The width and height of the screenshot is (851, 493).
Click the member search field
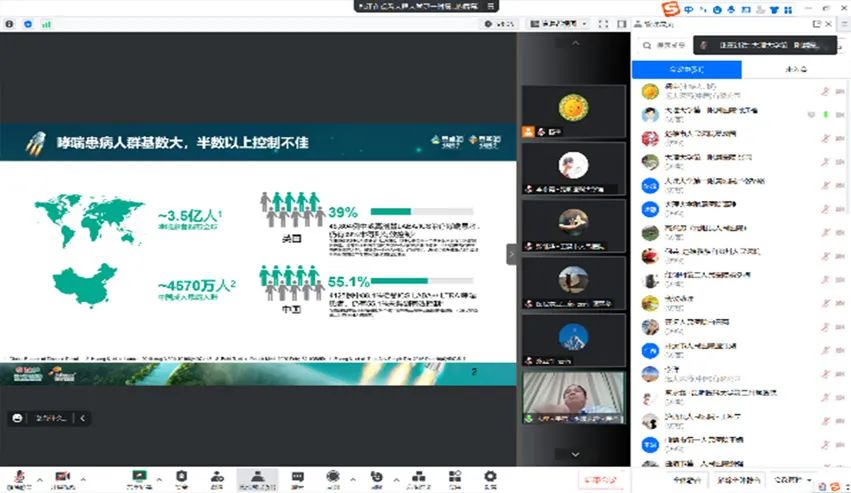point(665,45)
